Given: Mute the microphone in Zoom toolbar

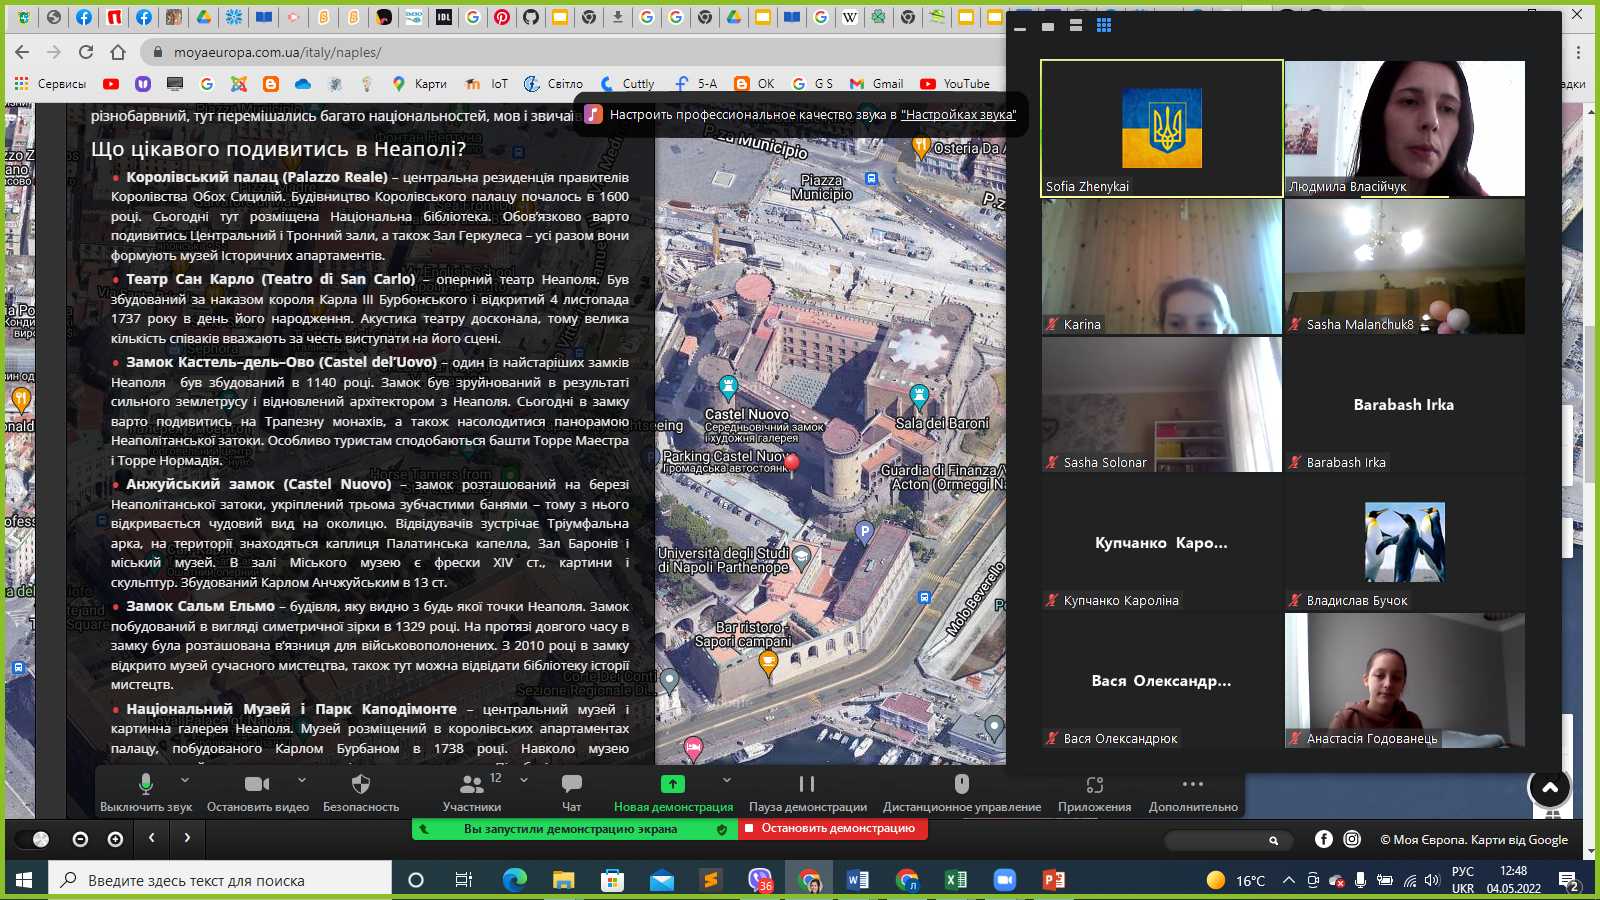Looking at the screenshot, I should (x=146, y=784).
